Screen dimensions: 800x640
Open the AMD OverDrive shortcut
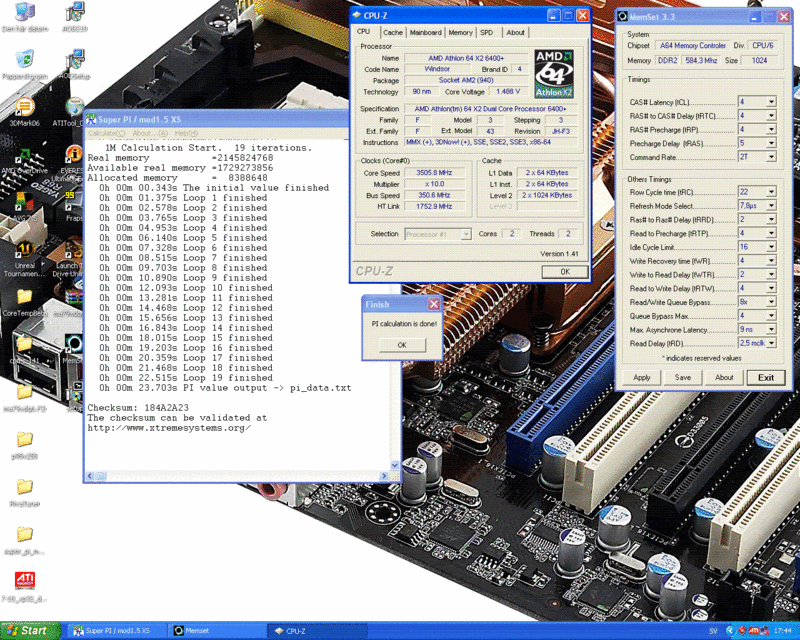pyautogui.click(x=24, y=155)
